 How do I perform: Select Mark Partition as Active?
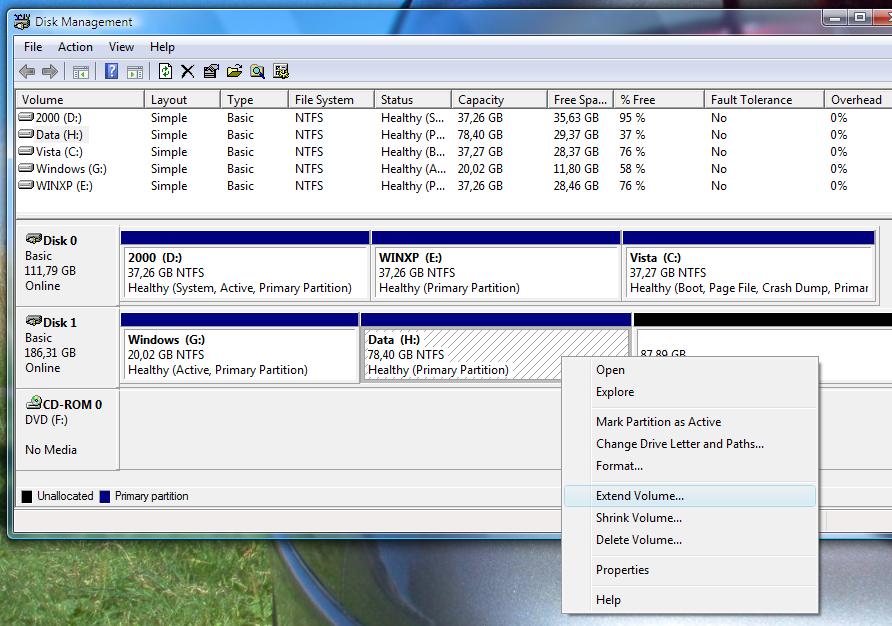pos(690,422)
